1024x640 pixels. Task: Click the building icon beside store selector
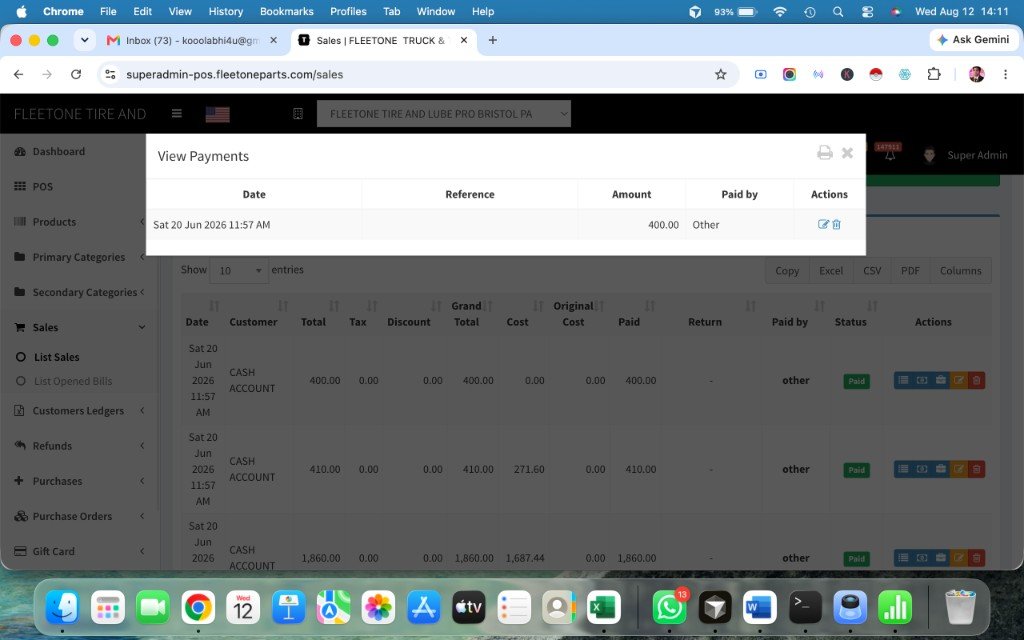point(298,114)
